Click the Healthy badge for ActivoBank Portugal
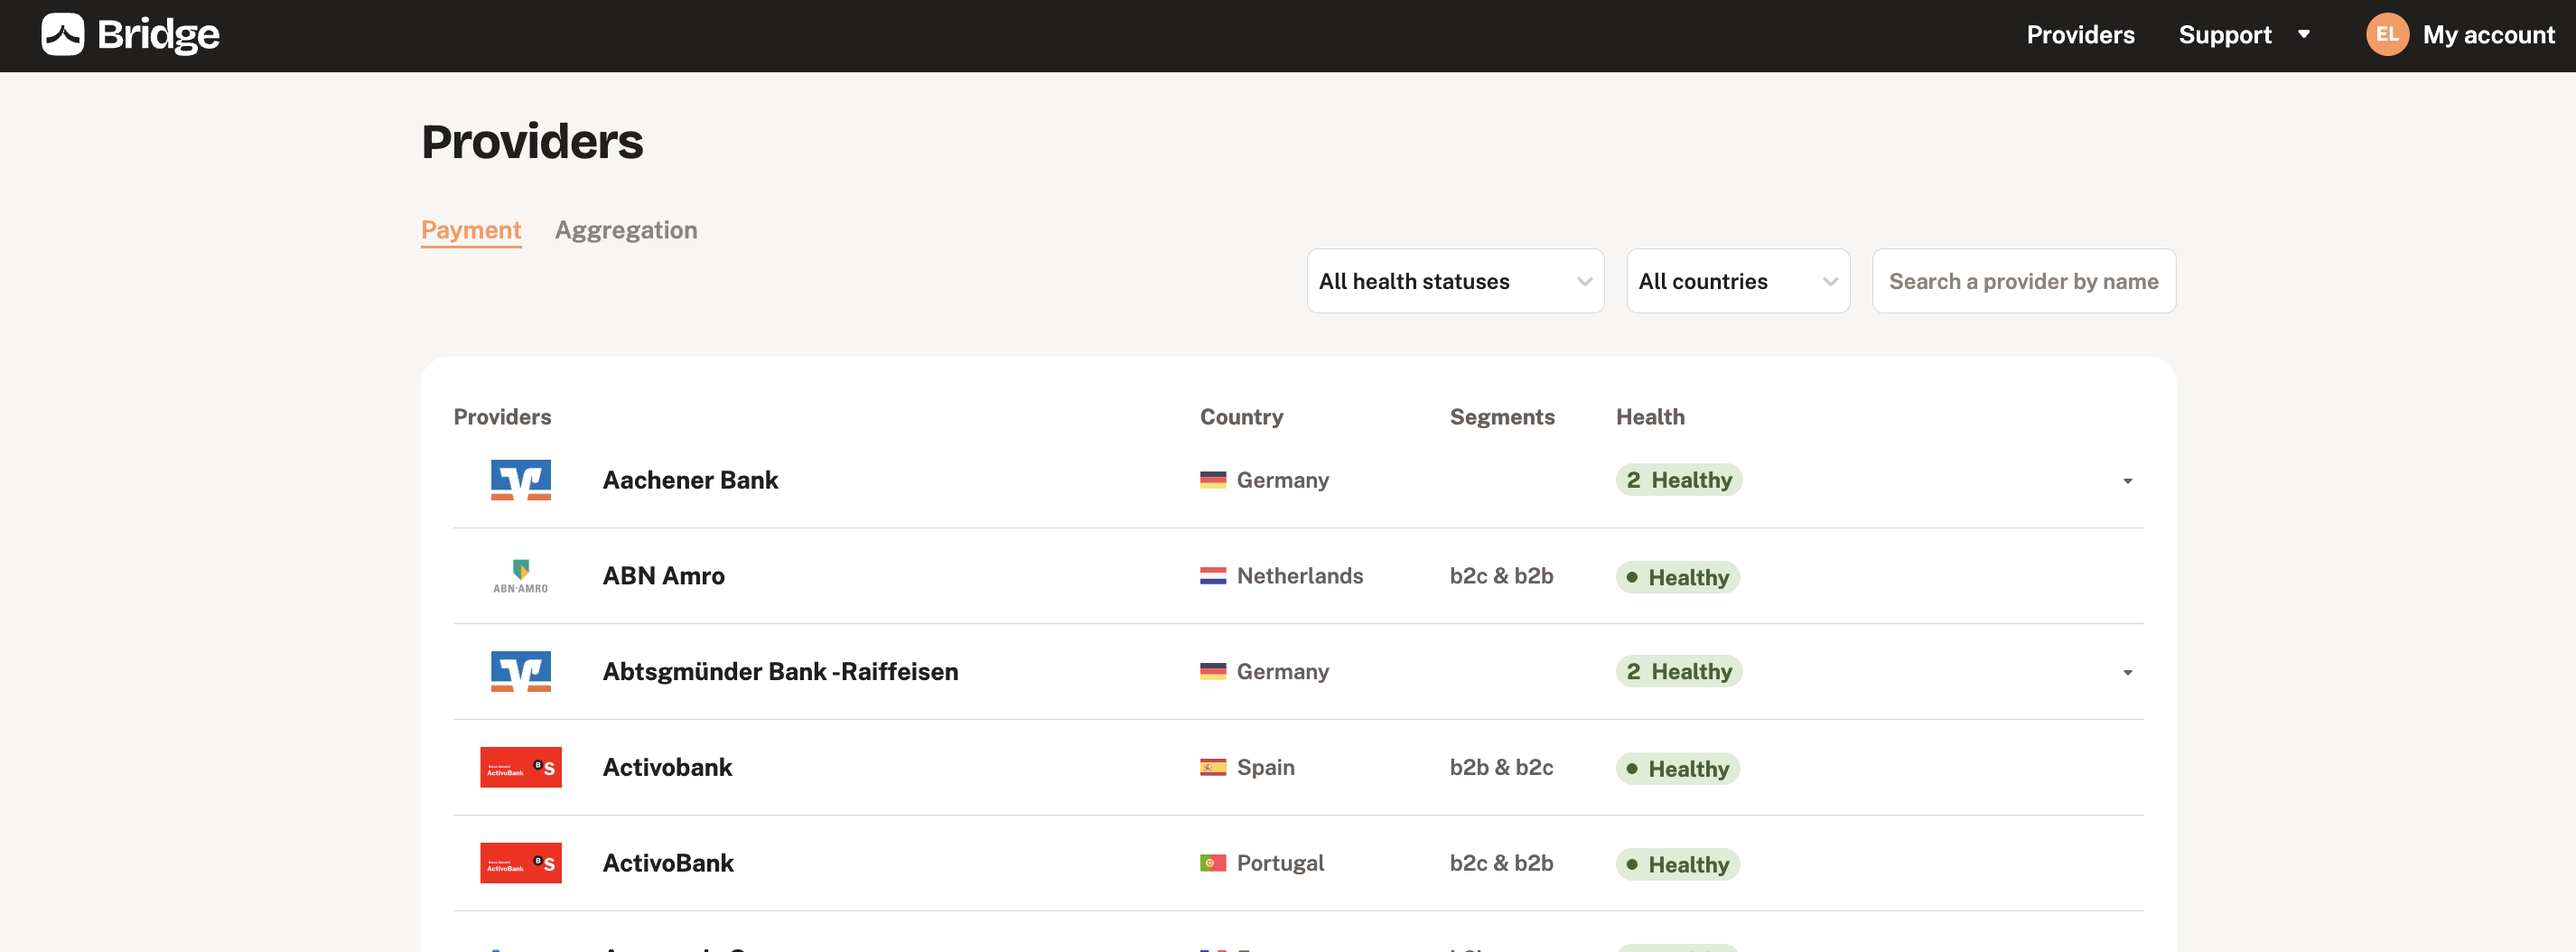The width and height of the screenshot is (2576, 952). (1677, 865)
